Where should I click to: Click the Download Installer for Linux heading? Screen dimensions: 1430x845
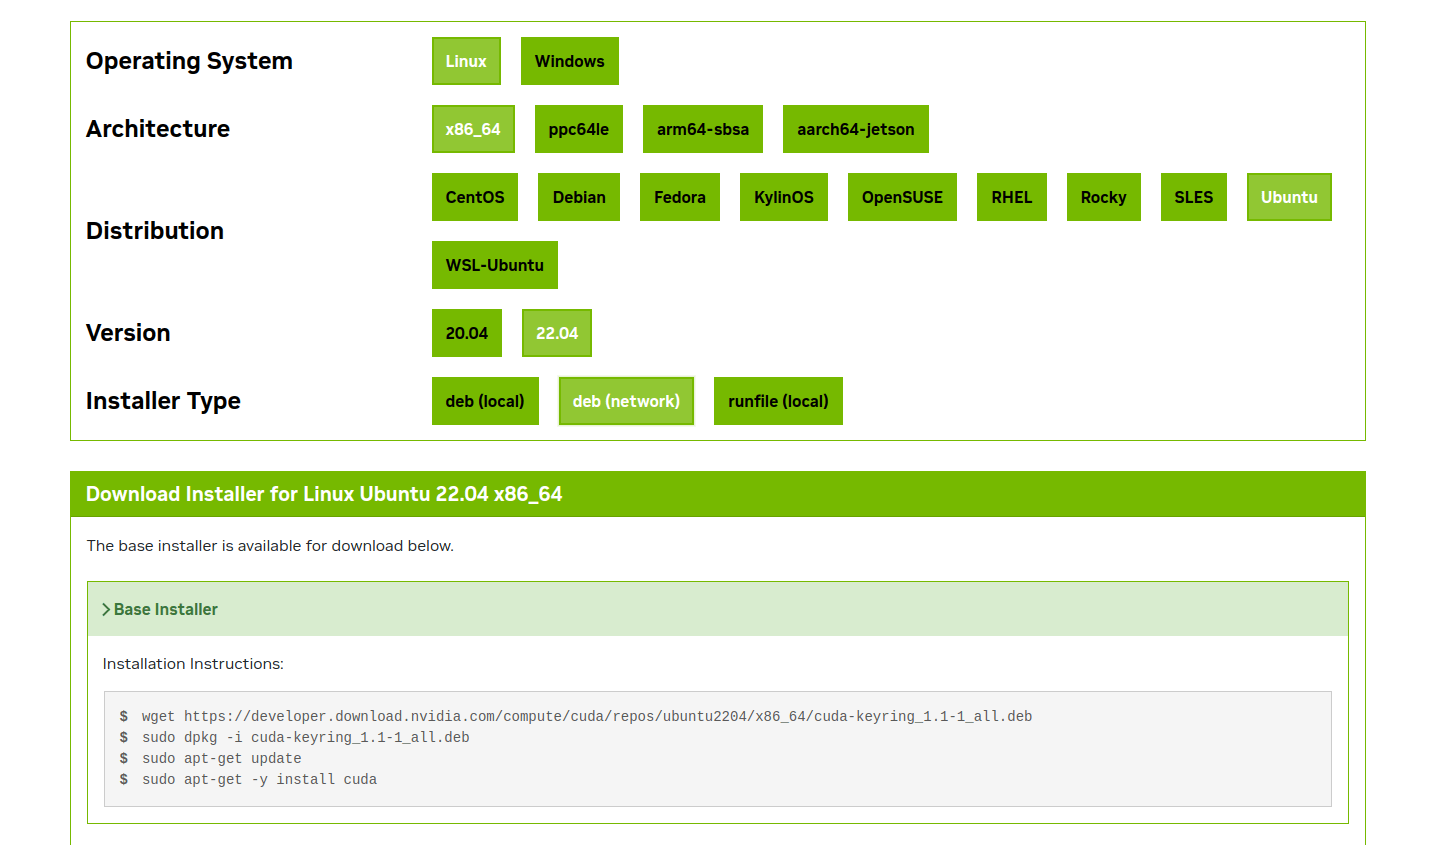[x=324, y=494]
